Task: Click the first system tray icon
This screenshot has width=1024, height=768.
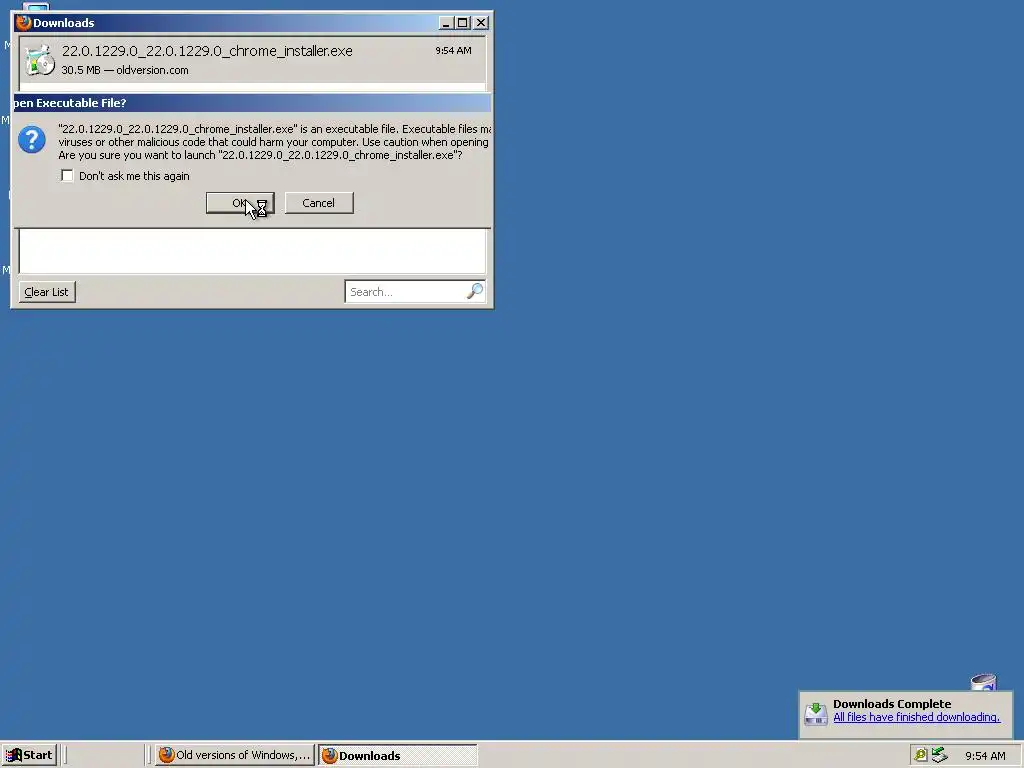Action: click(920, 755)
